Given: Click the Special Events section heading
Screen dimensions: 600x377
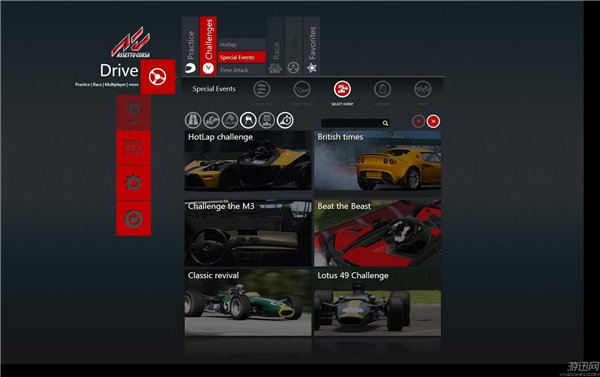Looking at the screenshot, I should (x=214, y=89).
